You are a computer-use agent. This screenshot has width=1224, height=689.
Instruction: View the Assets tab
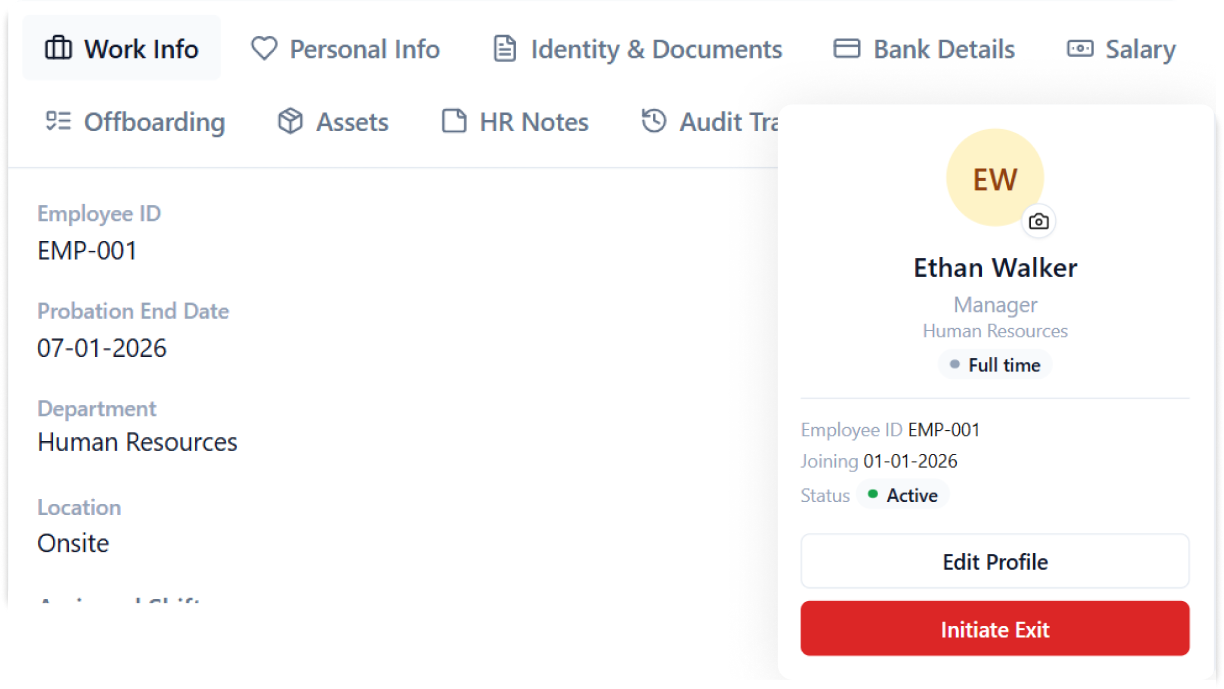333,122
